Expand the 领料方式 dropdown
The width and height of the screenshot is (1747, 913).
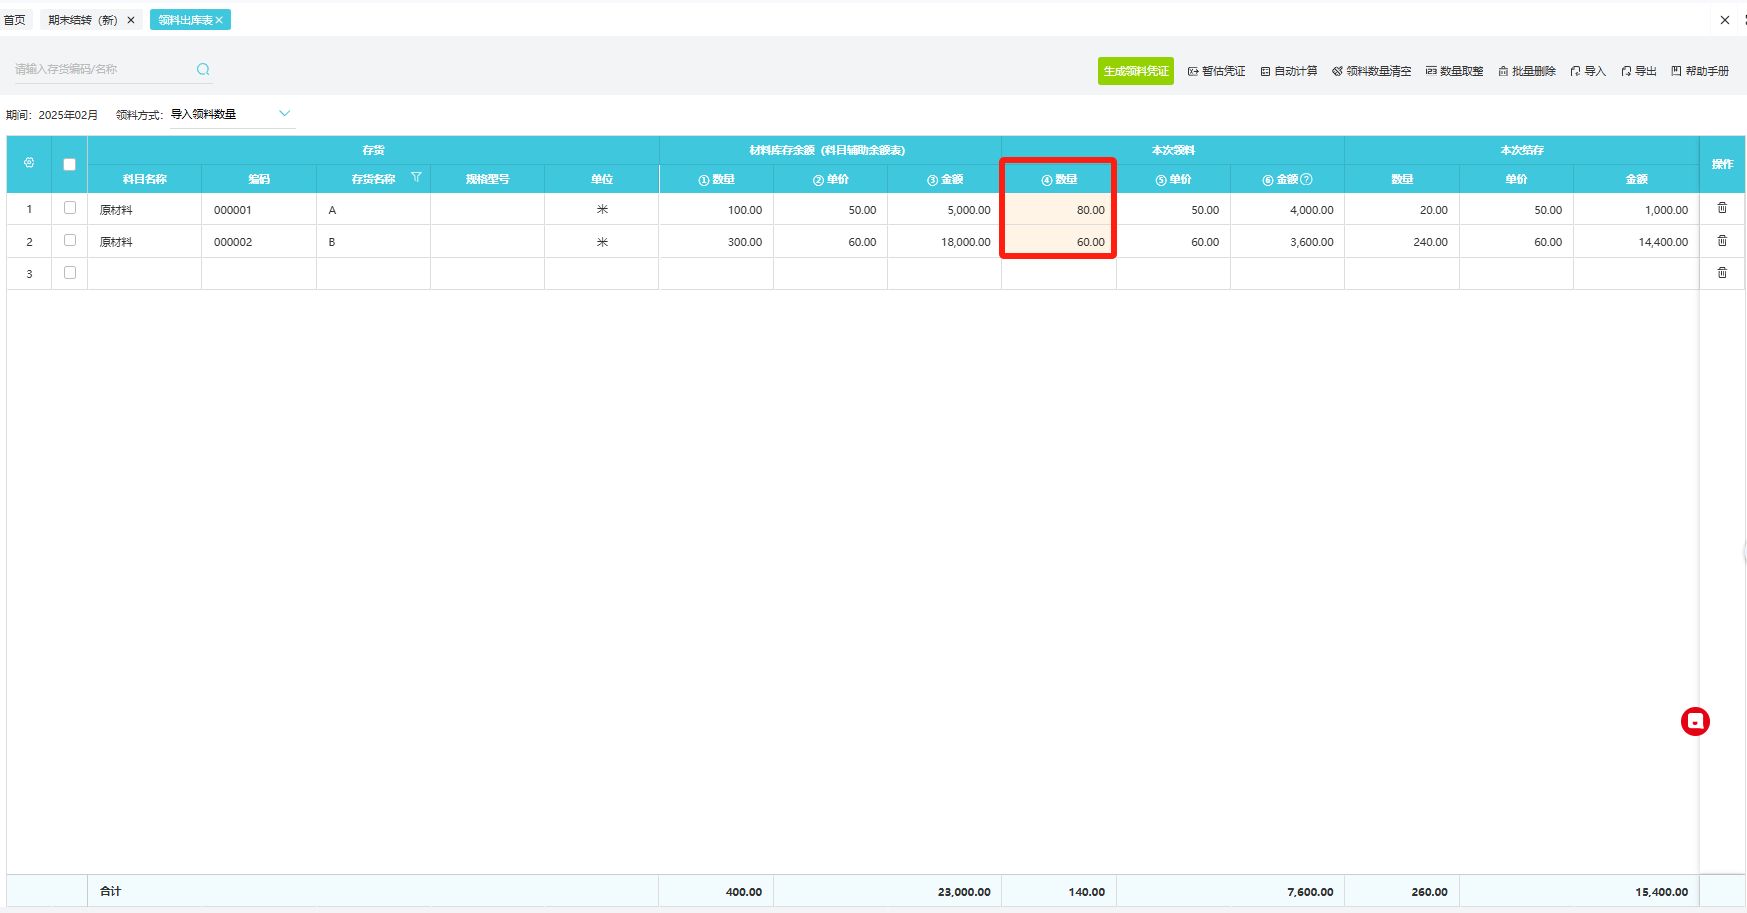click(x=284, y=114)
